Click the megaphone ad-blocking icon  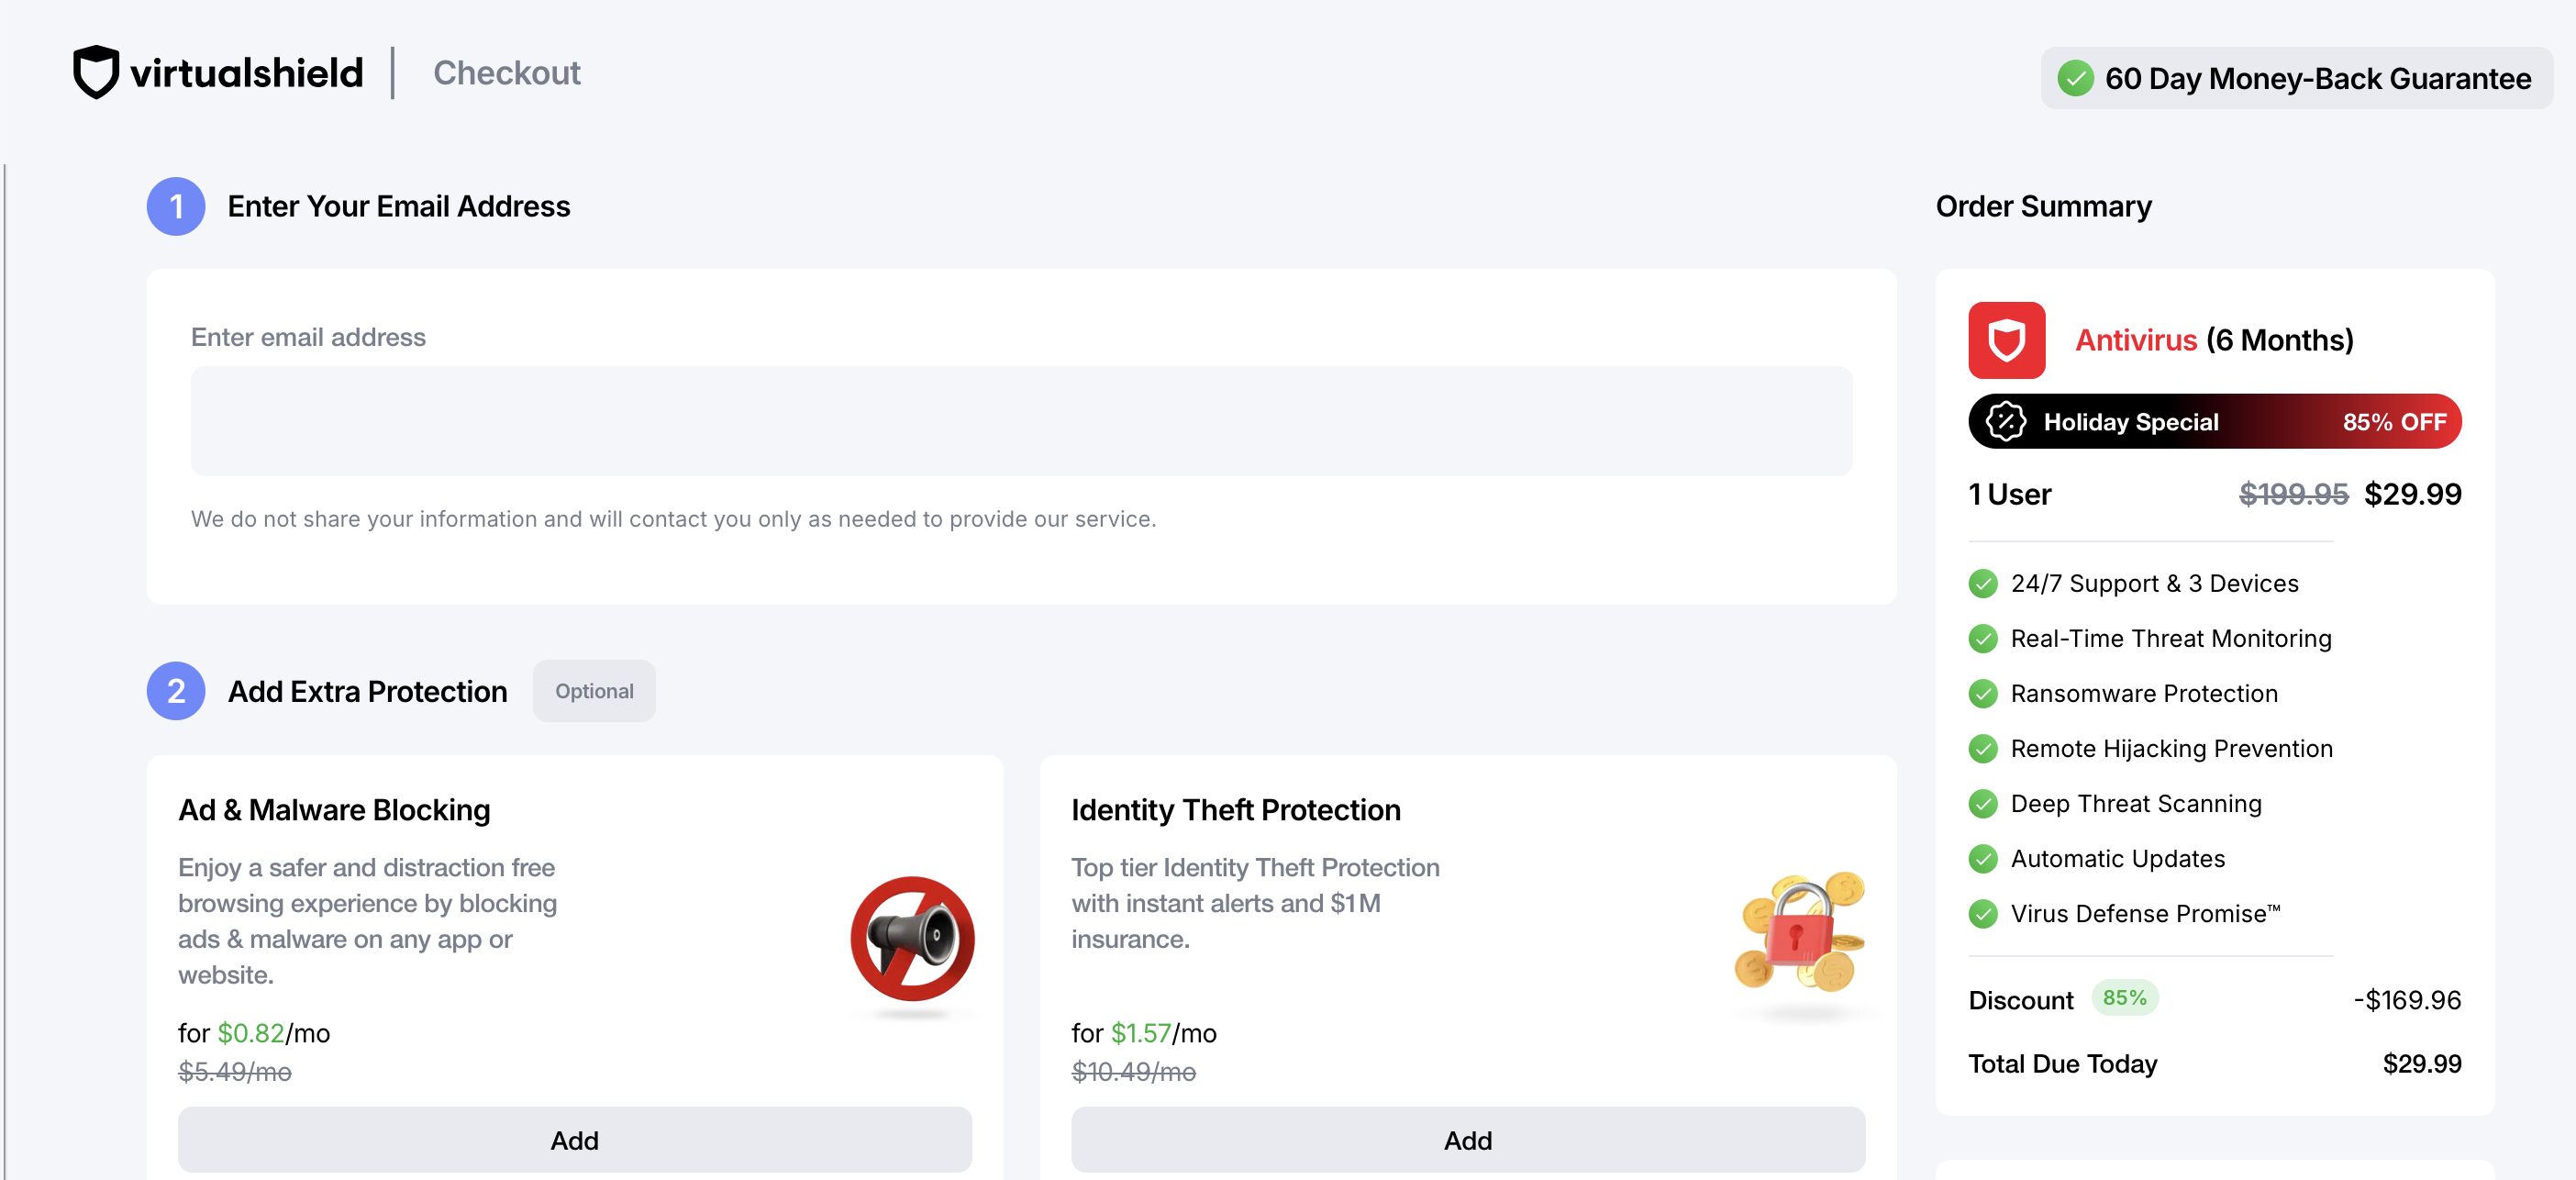[x=912, y=938]
